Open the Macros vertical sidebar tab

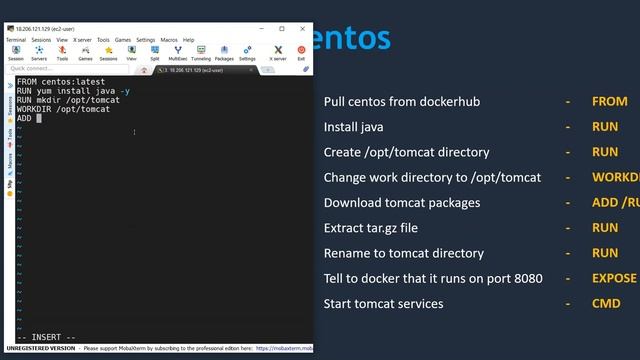[x=10, y=164]
